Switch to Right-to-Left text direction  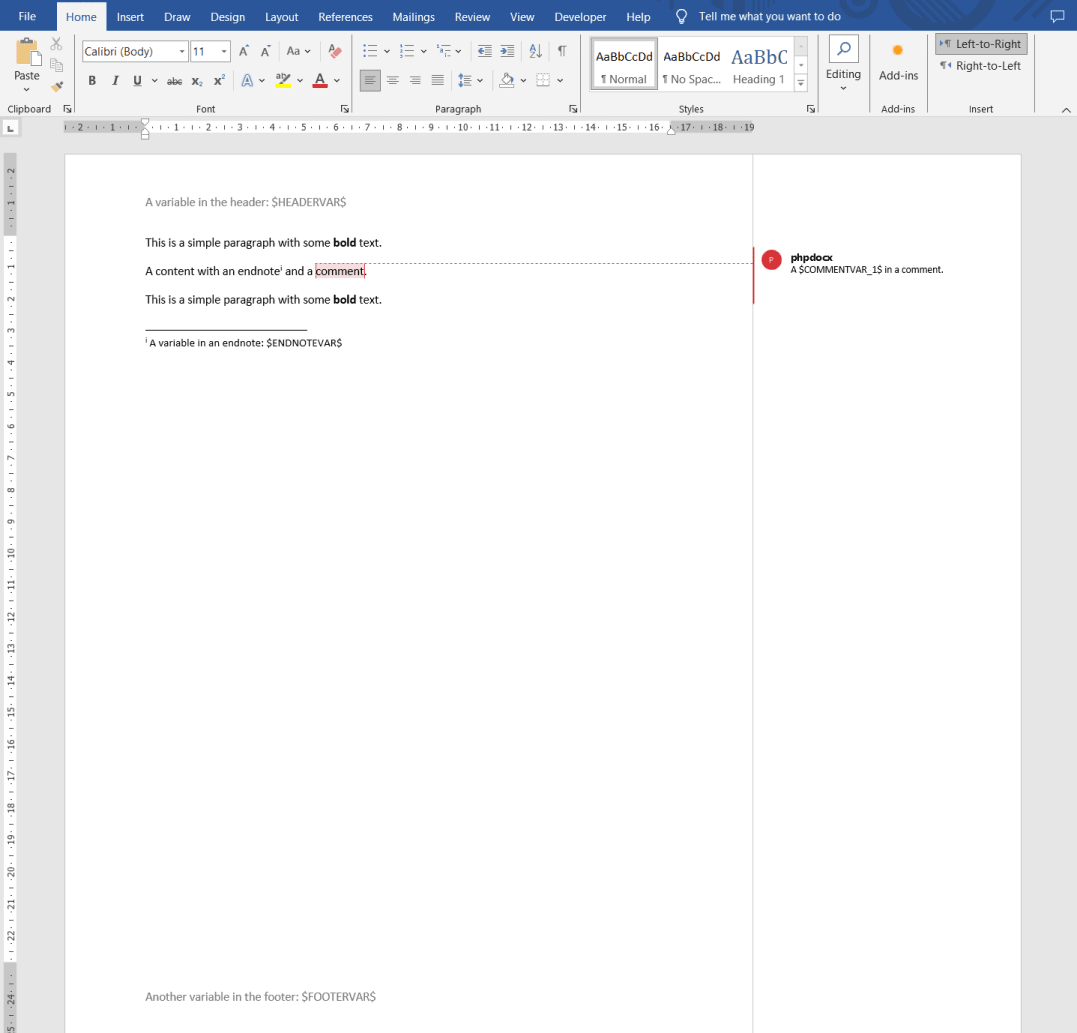pos(981,66)
